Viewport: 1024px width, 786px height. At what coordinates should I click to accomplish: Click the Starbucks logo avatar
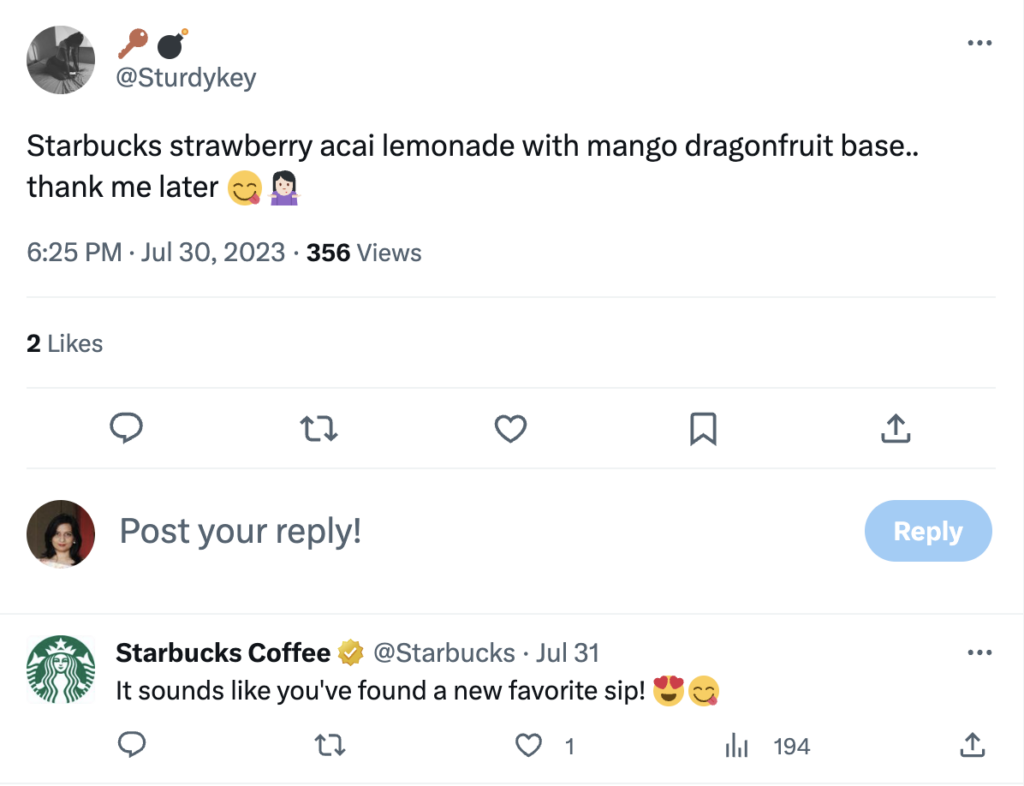61,669
